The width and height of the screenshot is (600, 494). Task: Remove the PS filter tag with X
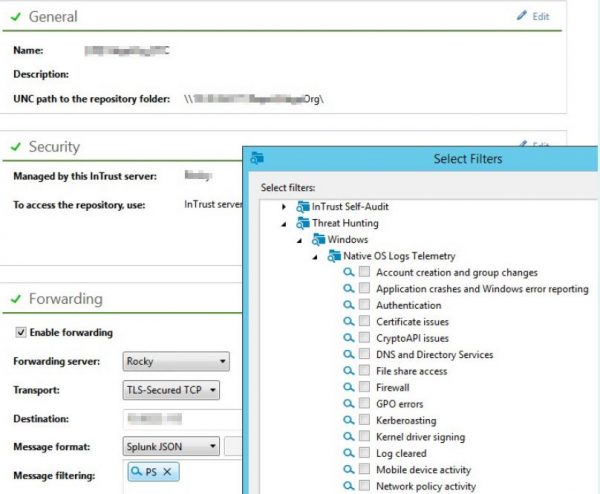(x=168, y=472)
